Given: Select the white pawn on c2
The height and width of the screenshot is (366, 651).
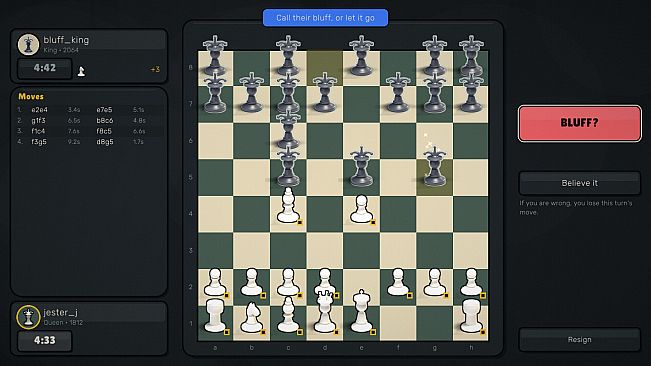Looking at the screenshot, I should 288,283.
